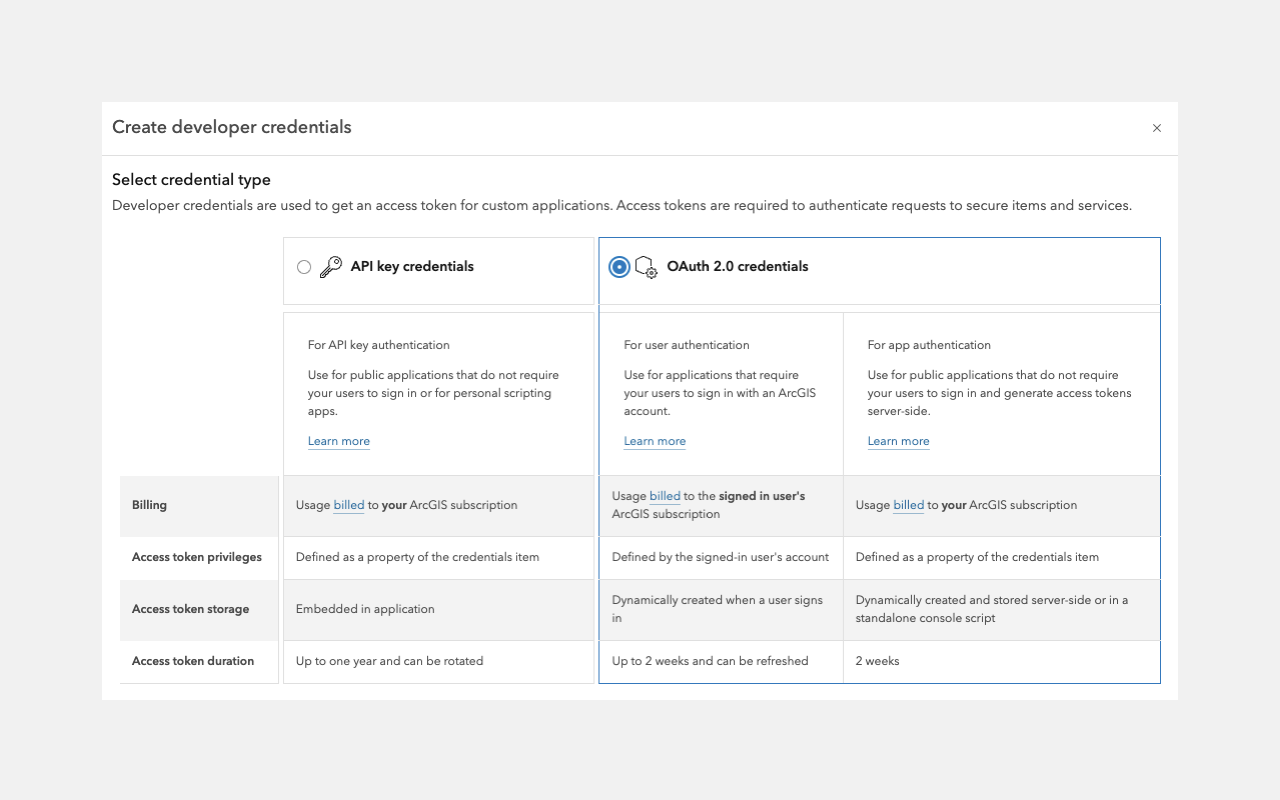Click the Access token privileges row header

(x=197, y=557)
